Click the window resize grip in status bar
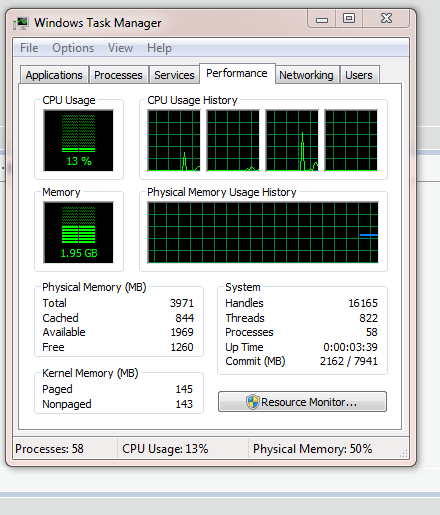 (x=404, y=453)
